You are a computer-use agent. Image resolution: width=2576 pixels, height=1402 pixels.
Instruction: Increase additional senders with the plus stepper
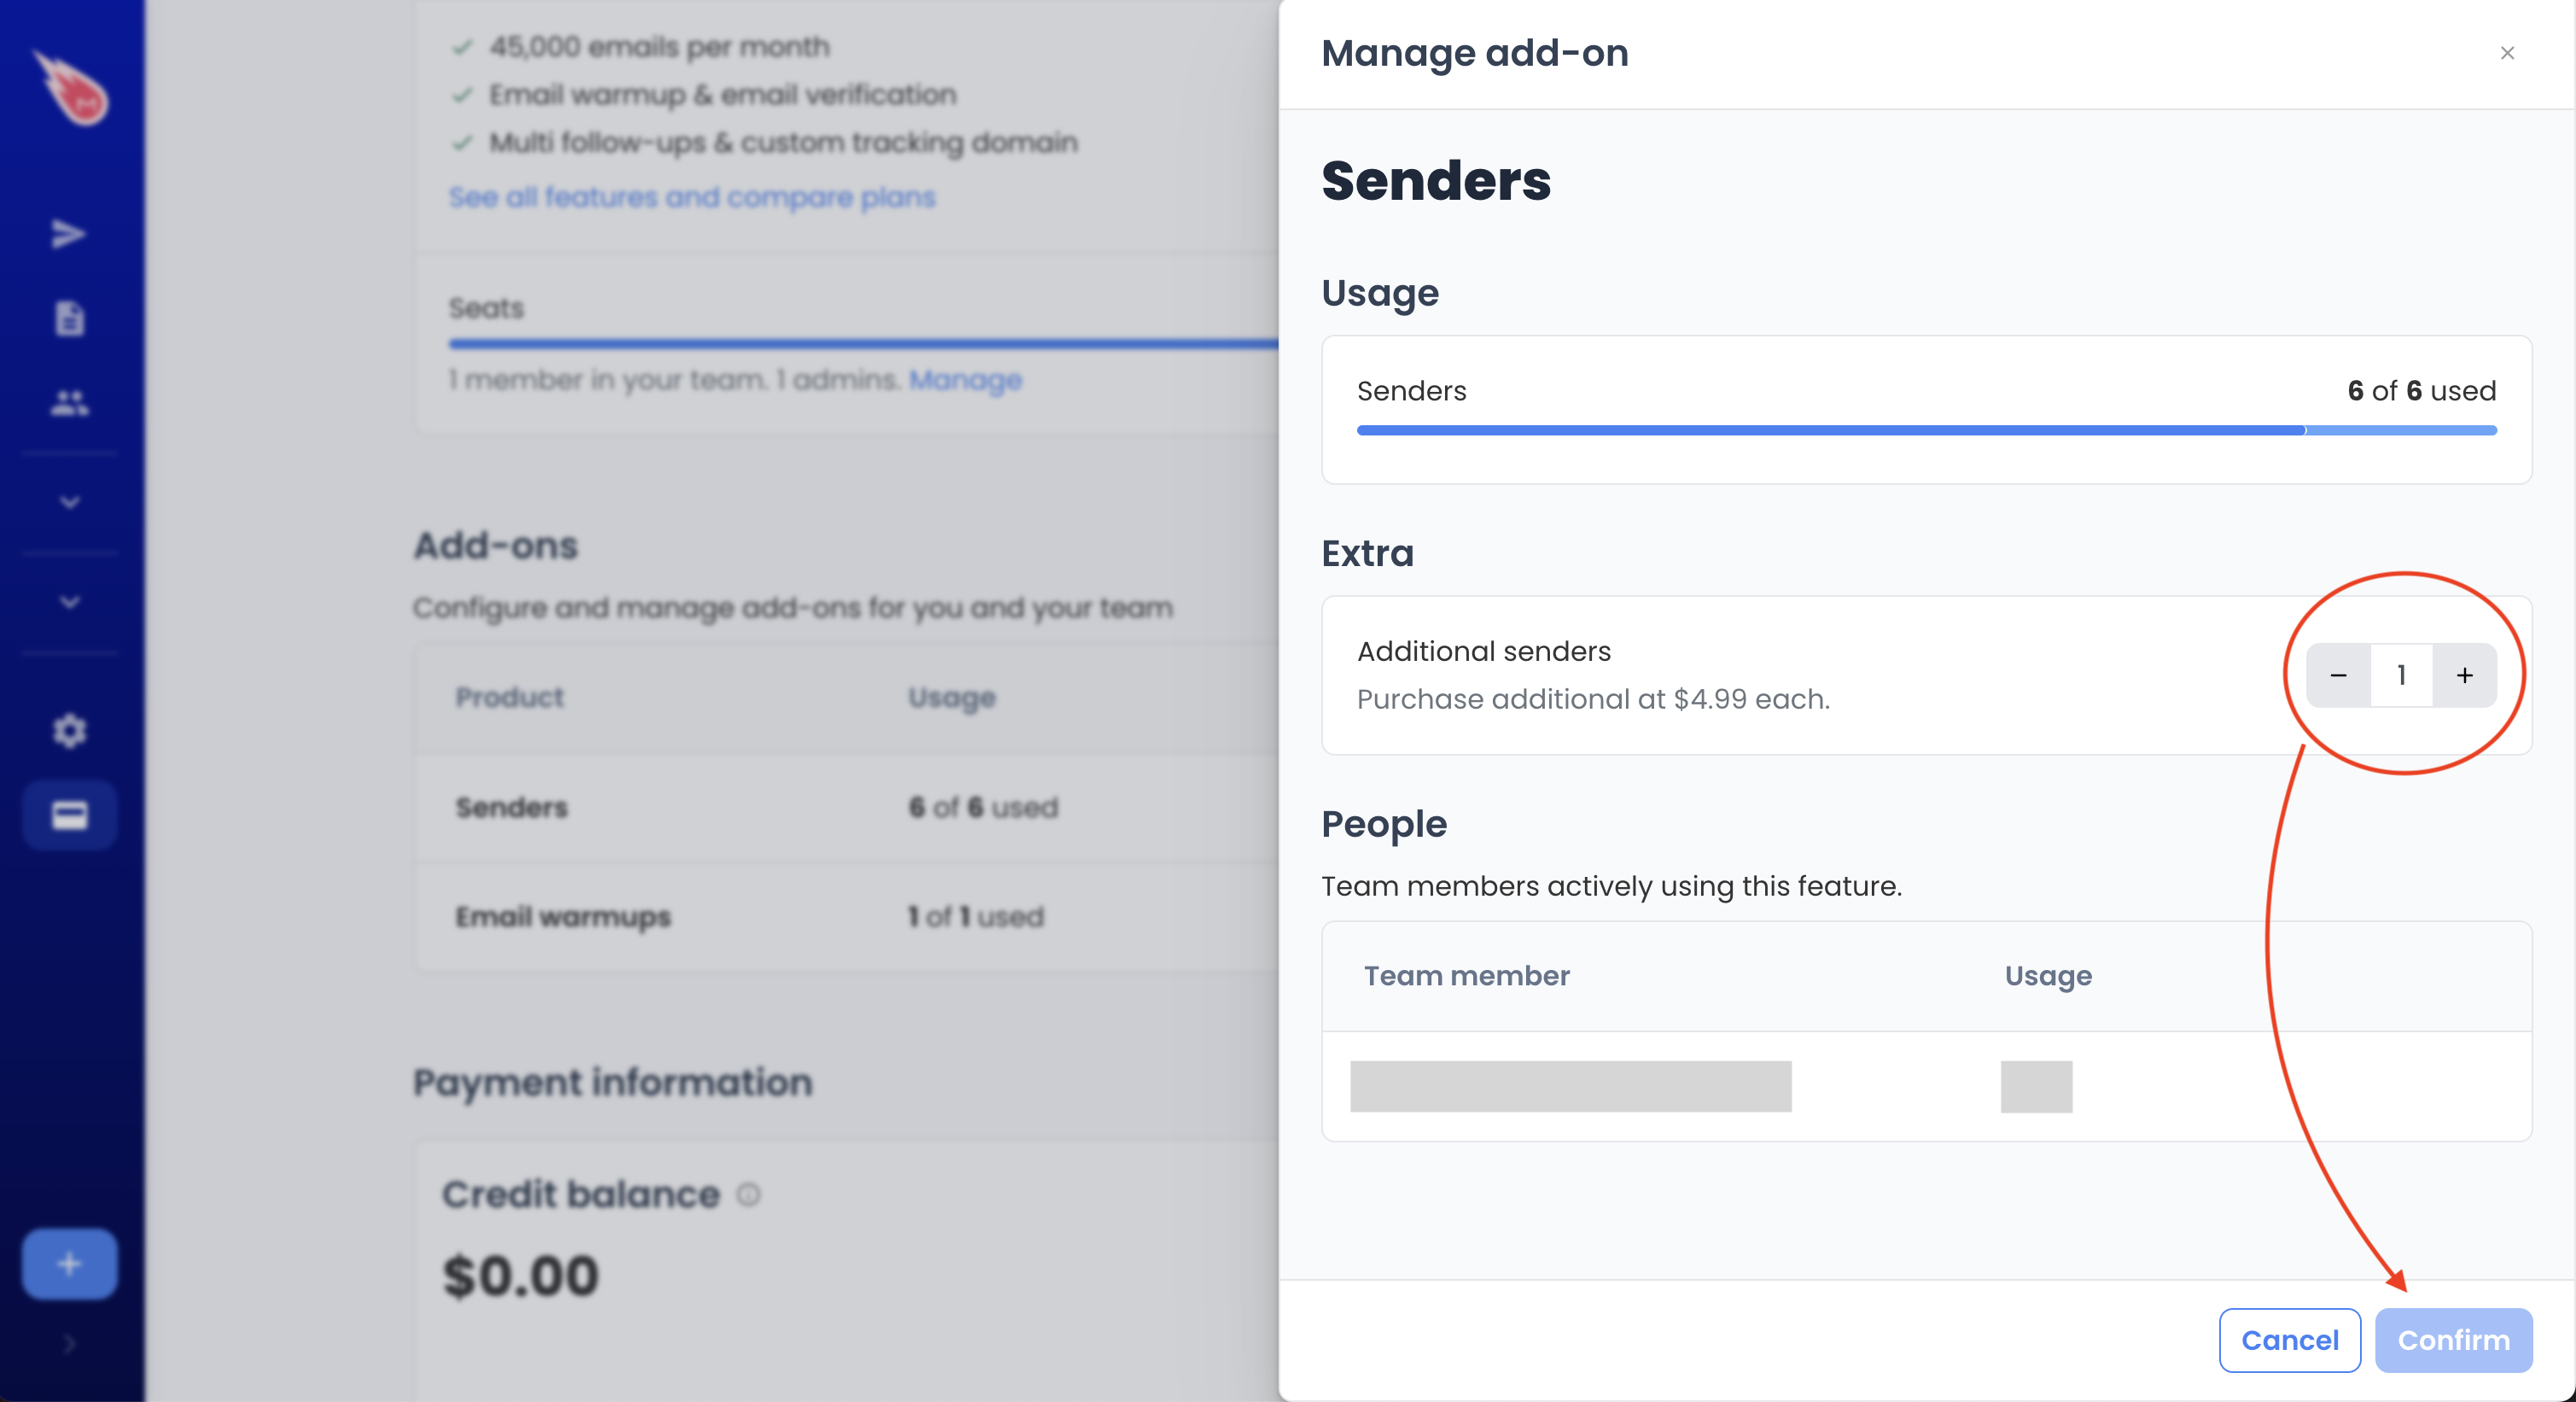pos(2464,675)
